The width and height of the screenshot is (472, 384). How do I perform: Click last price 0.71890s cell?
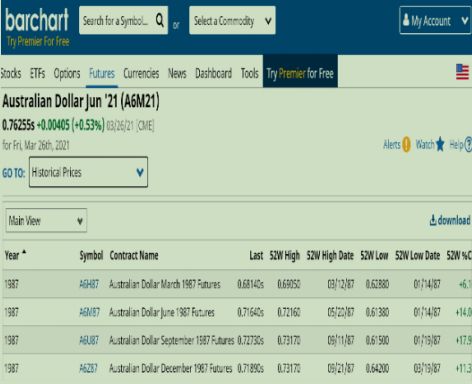(250, 368)
